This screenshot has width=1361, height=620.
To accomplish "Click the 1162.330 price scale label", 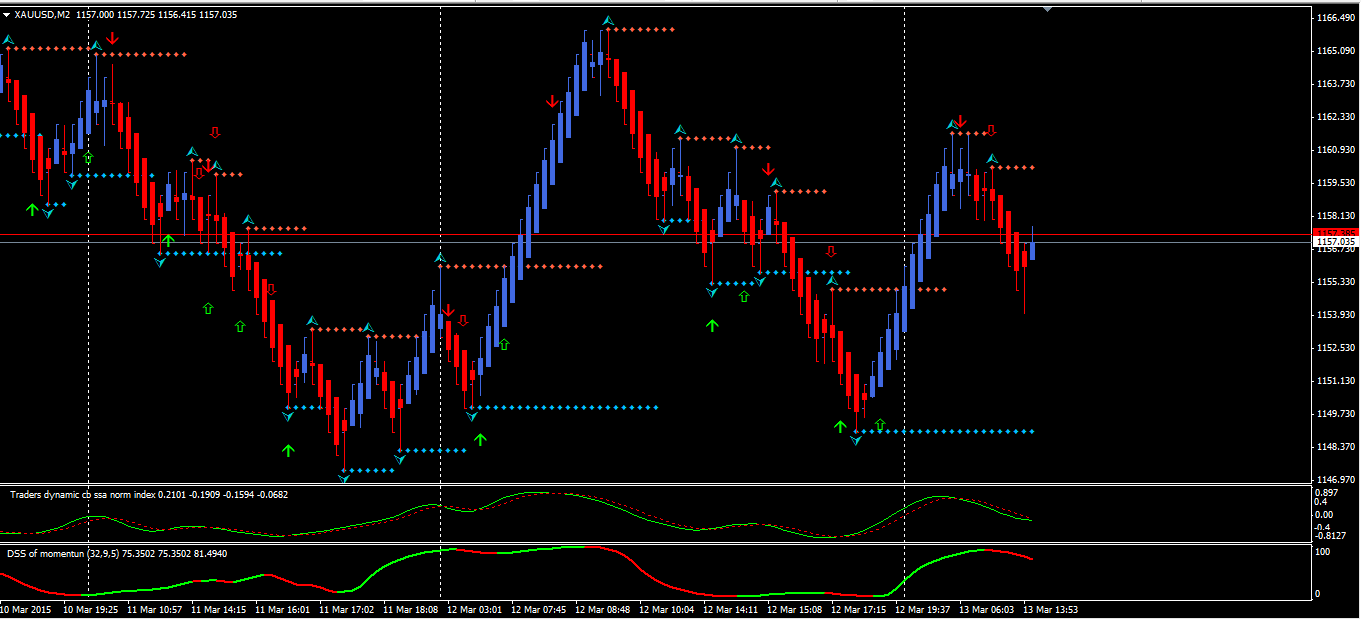I will click(x=1336, y=117).
